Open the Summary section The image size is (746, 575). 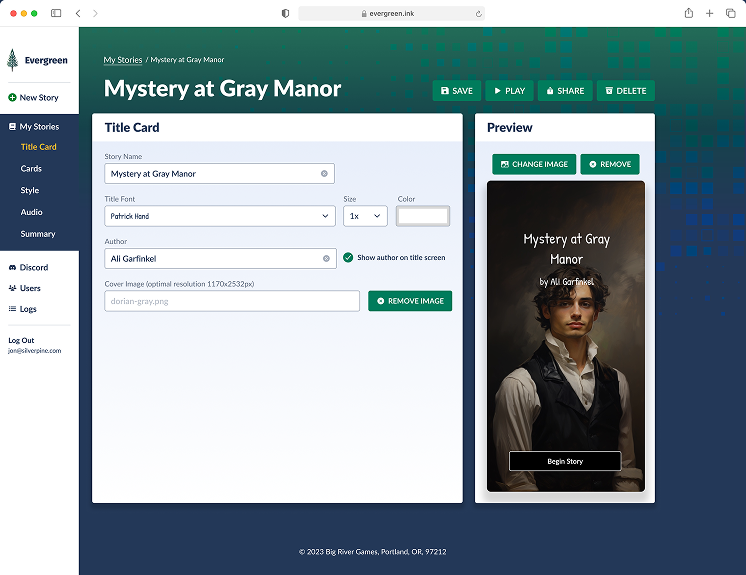pyautogui.click(x=38, y=234)
